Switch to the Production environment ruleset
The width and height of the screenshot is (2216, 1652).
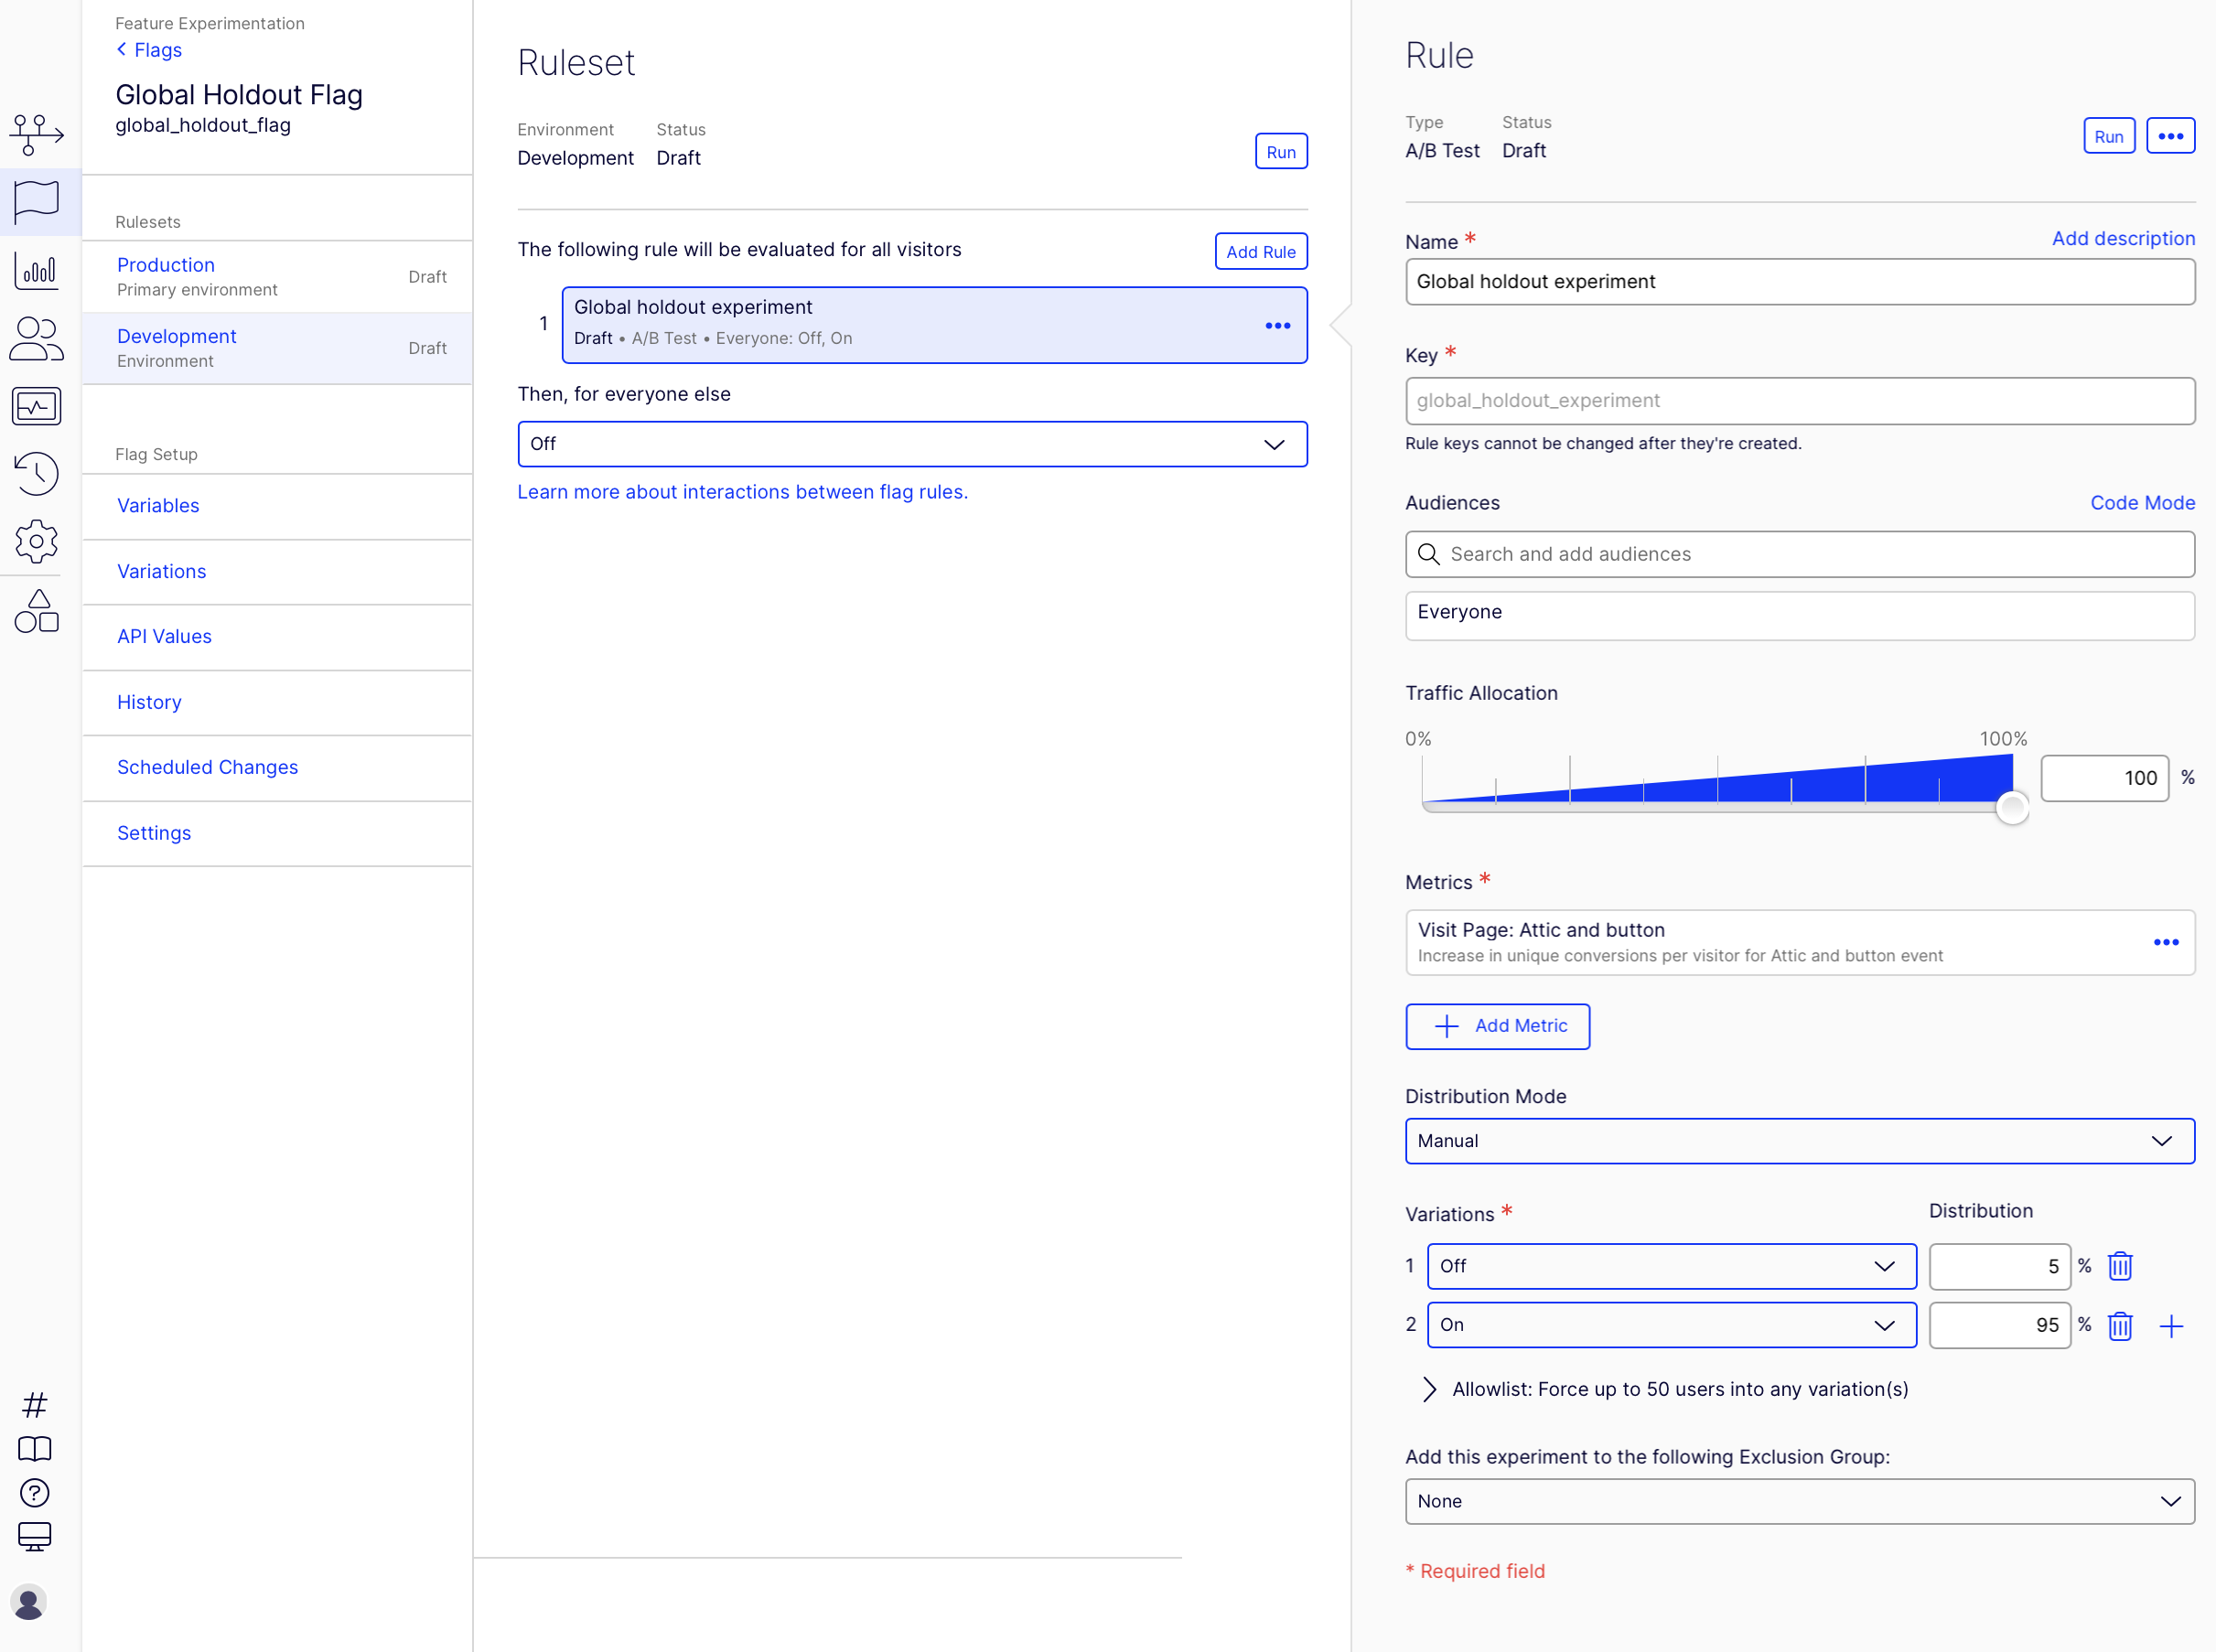coord(166,265)
